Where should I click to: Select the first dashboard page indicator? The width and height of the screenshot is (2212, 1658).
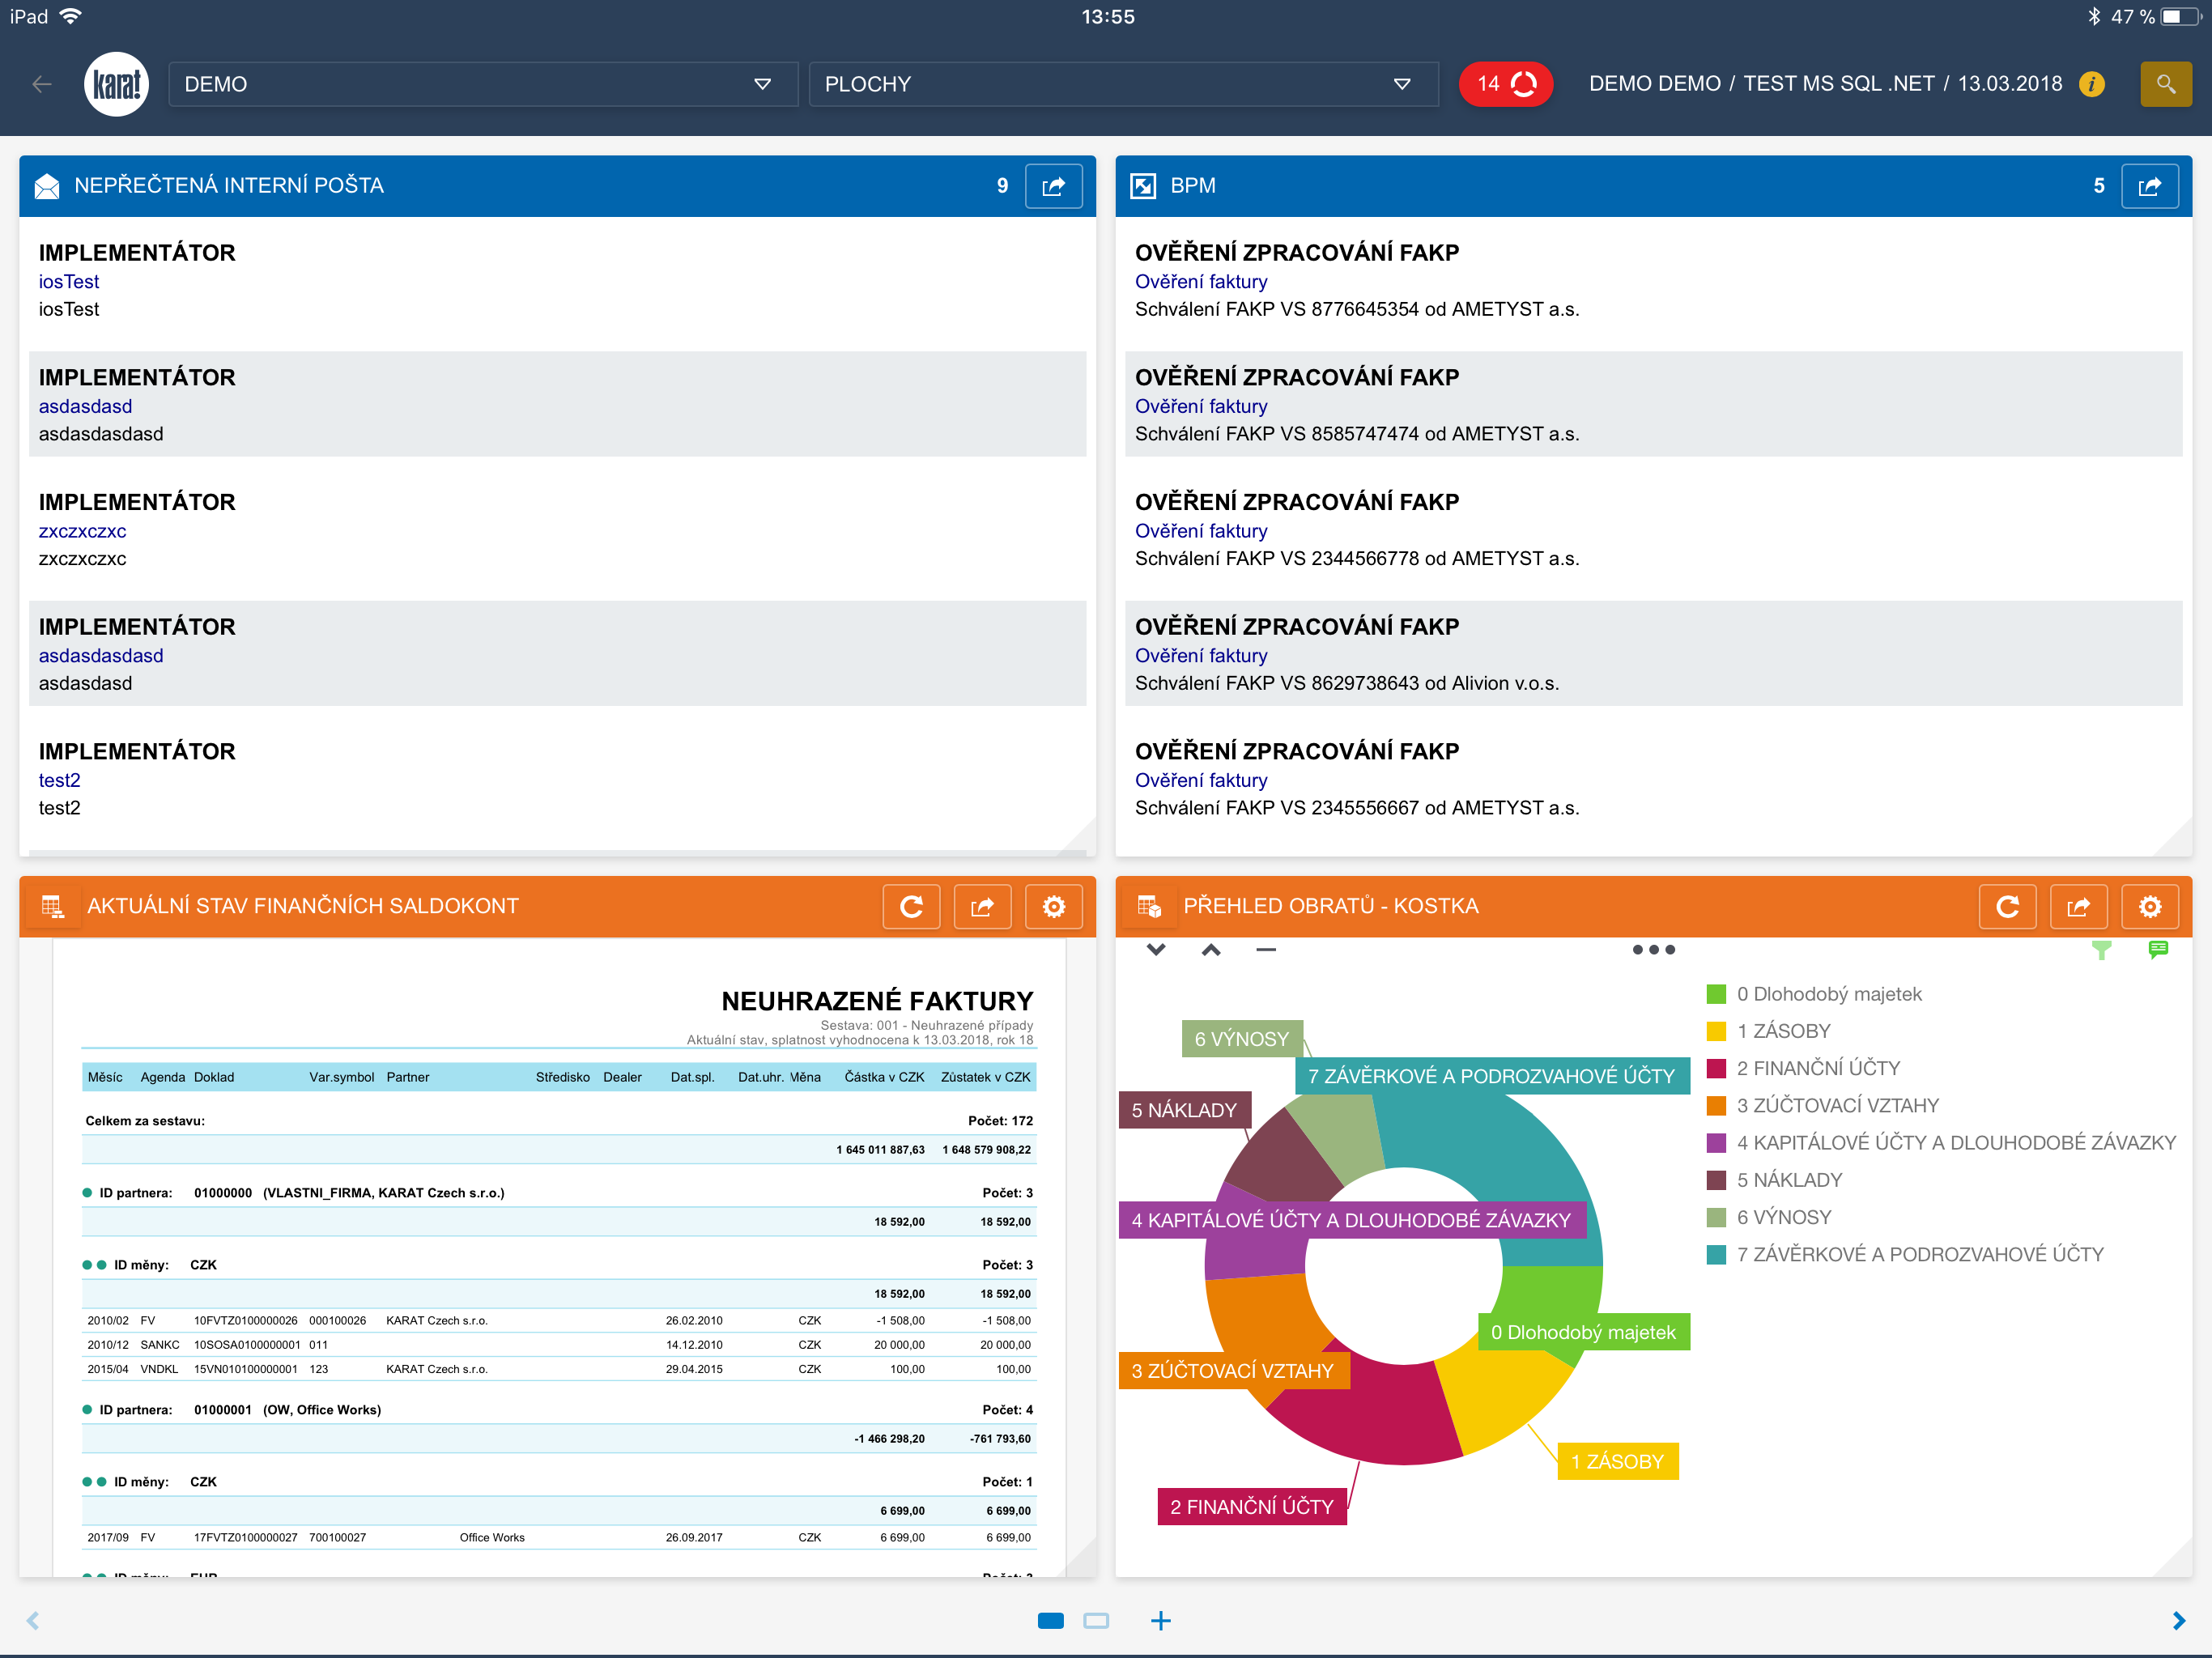pos(1051,1620)
